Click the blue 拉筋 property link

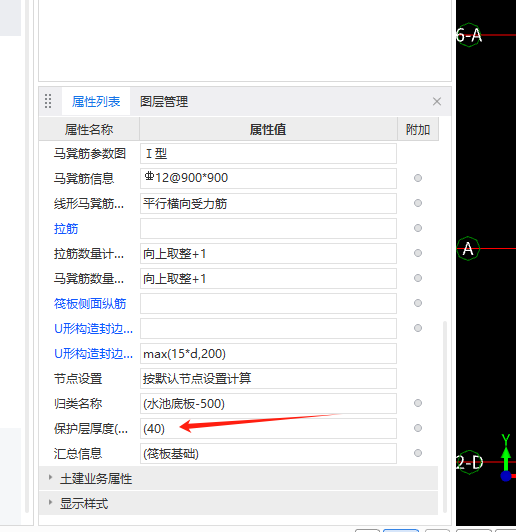tap(66, 228)
